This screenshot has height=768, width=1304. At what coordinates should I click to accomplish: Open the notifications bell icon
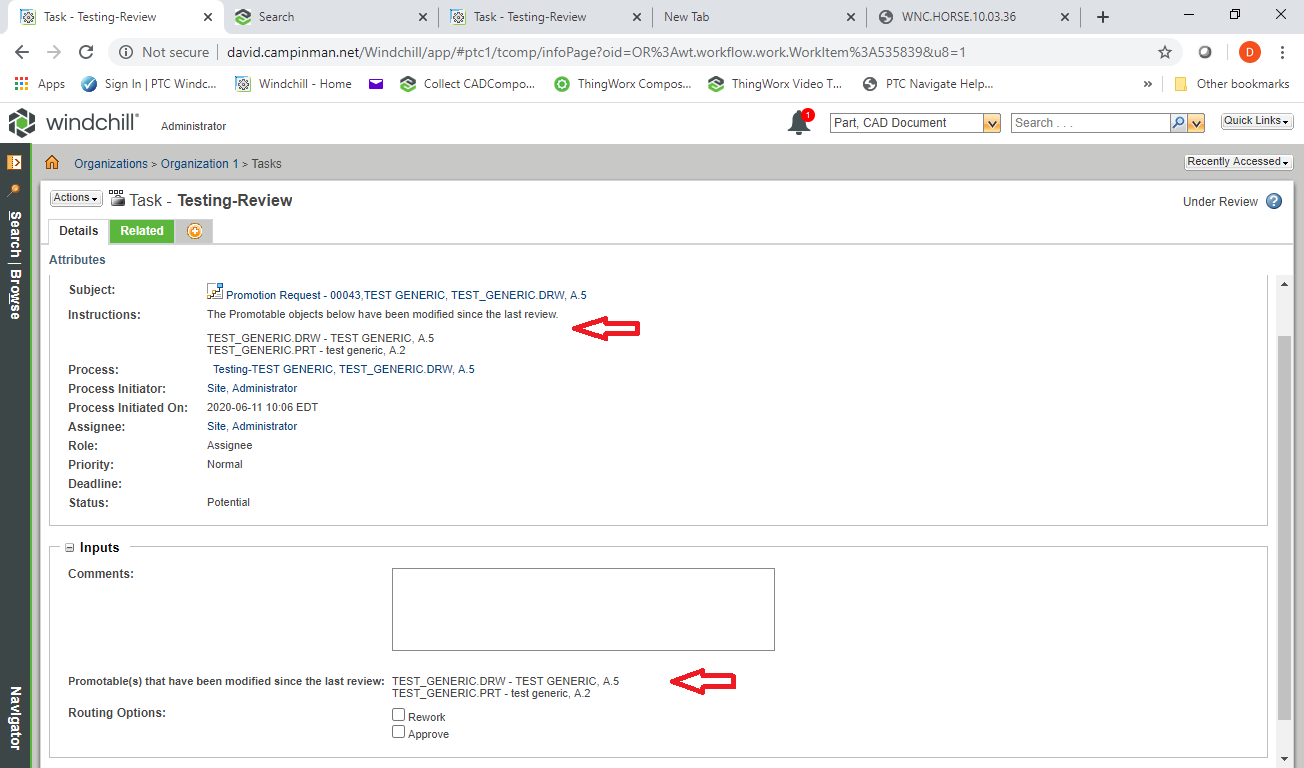pos(798,120)
